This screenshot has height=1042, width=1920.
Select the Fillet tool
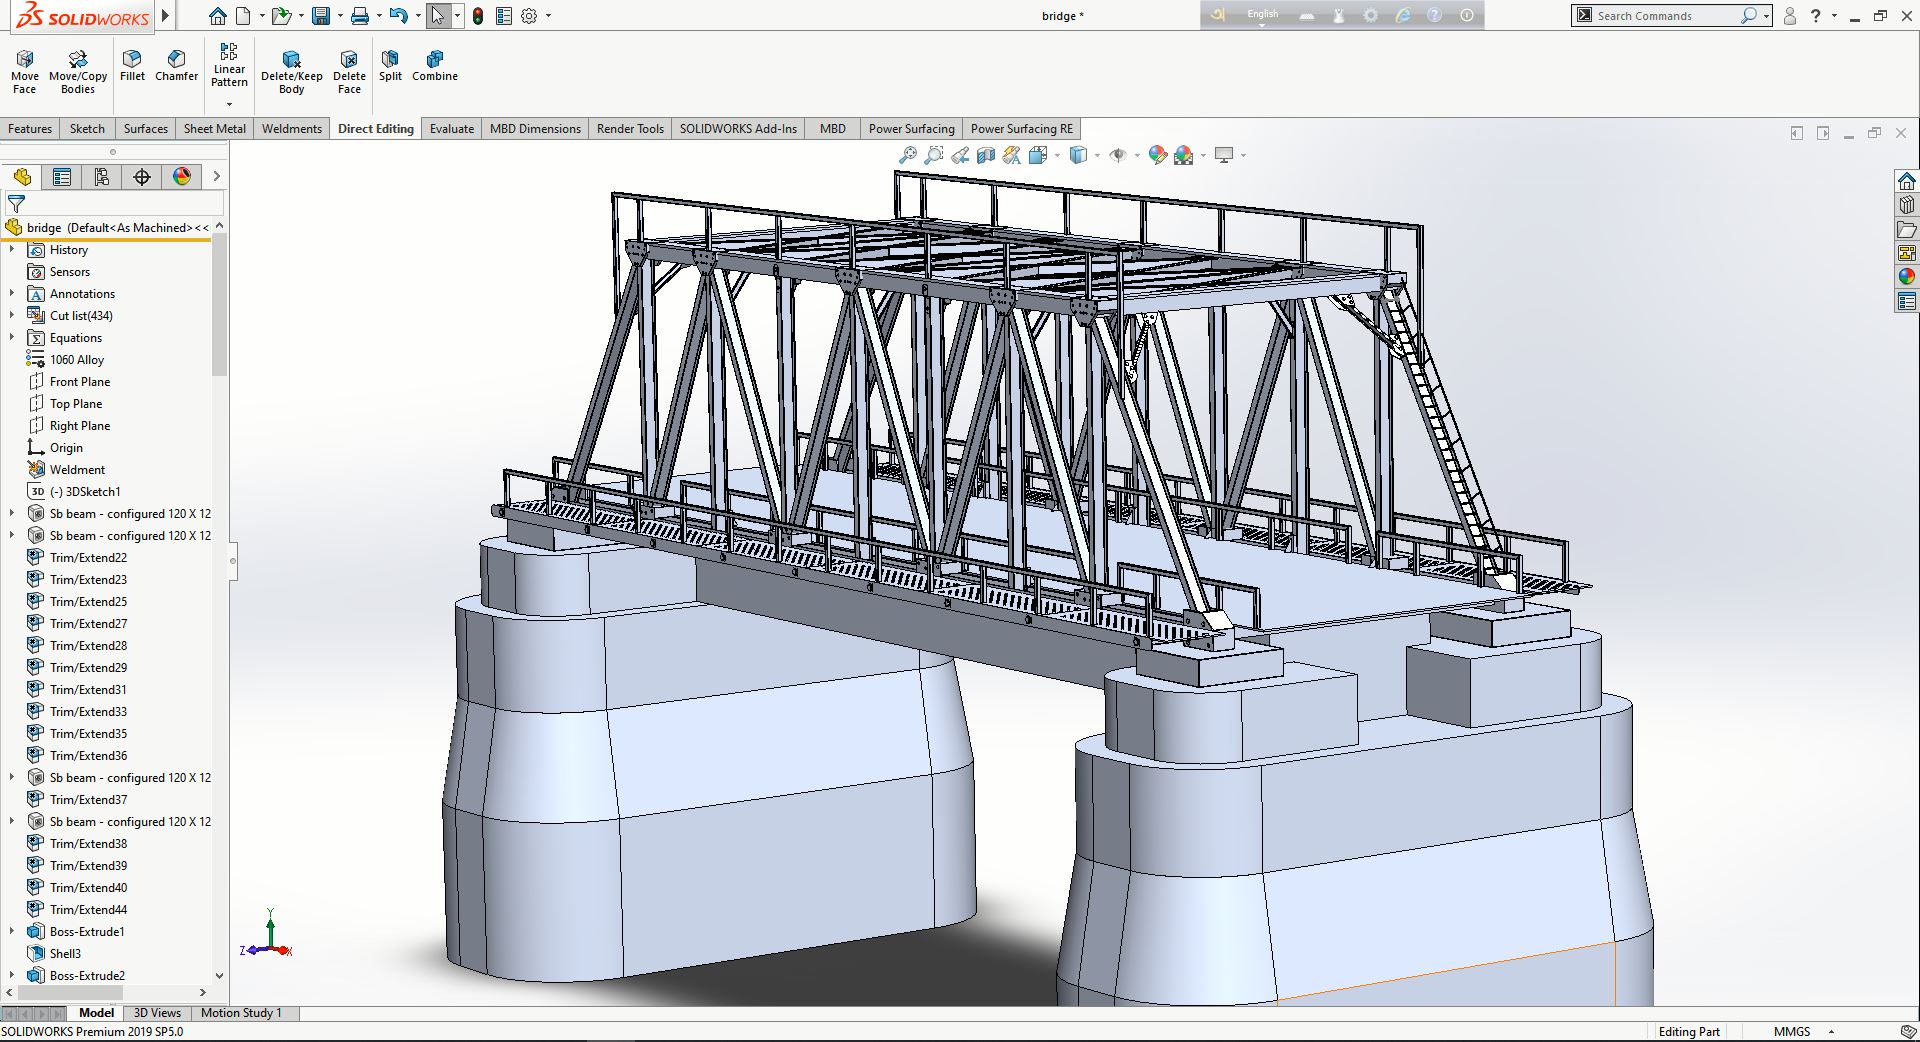coord(132,65)
